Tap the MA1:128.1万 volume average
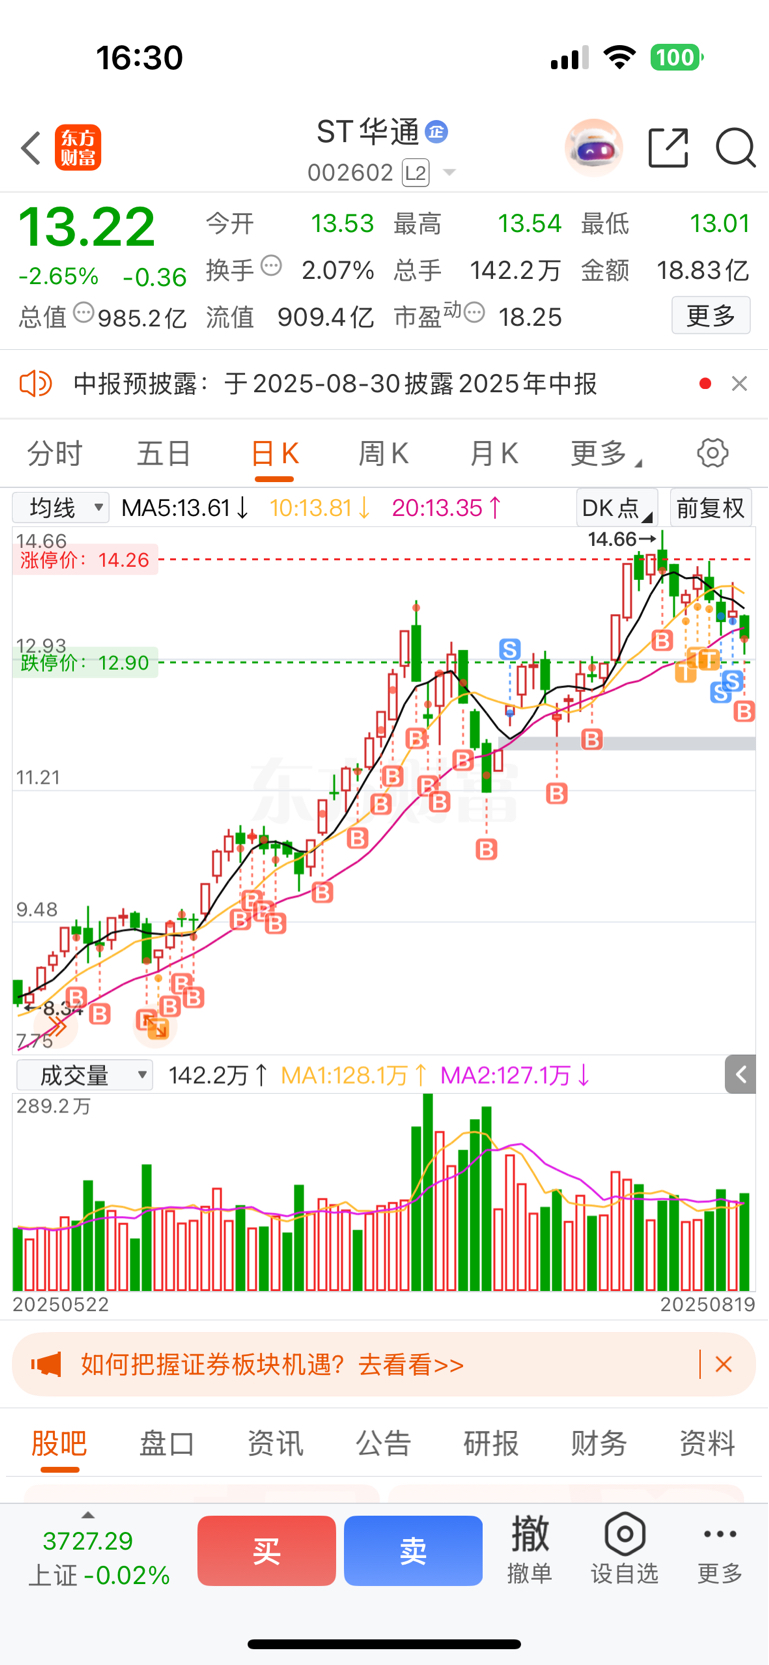 point(354,1075)
